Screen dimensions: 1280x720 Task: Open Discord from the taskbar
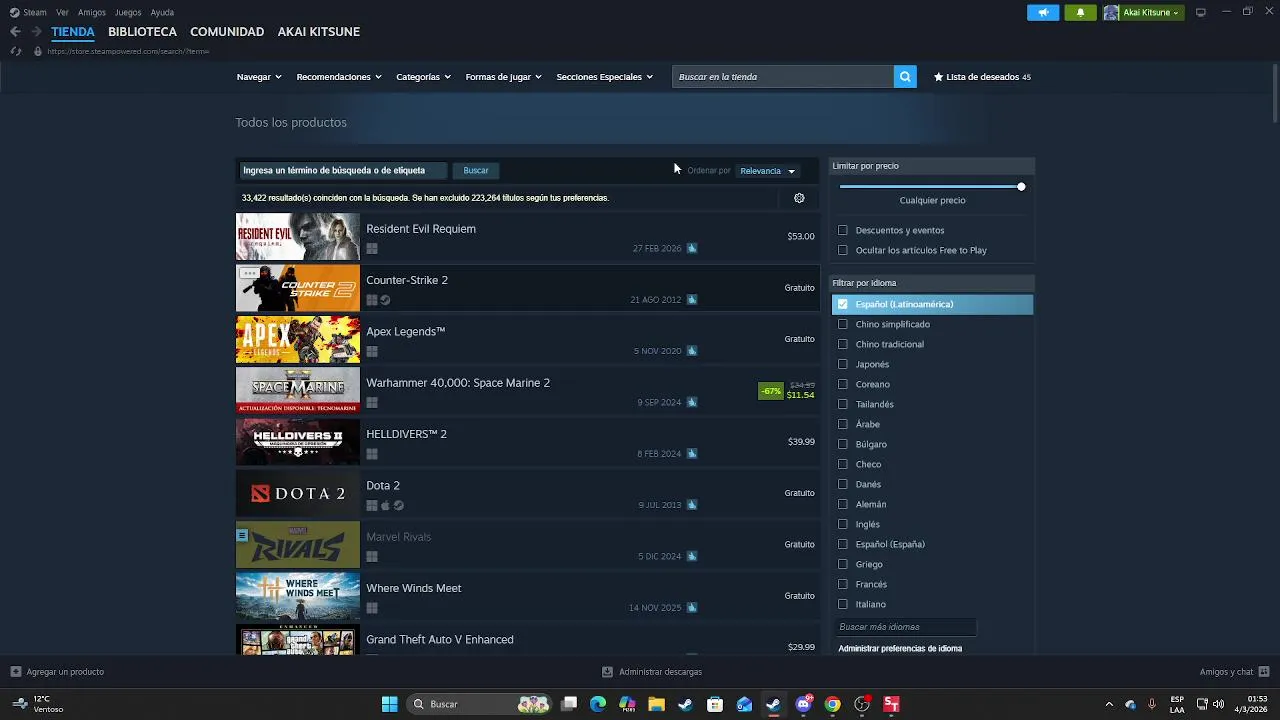(803, 704)
